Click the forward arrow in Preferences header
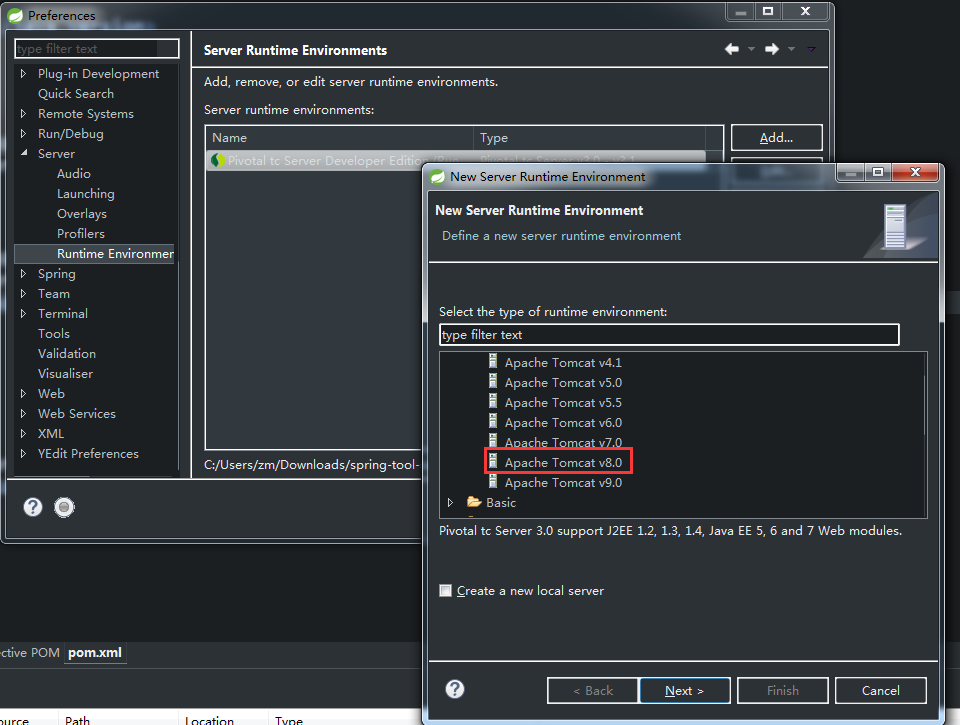 coord(771,49)
